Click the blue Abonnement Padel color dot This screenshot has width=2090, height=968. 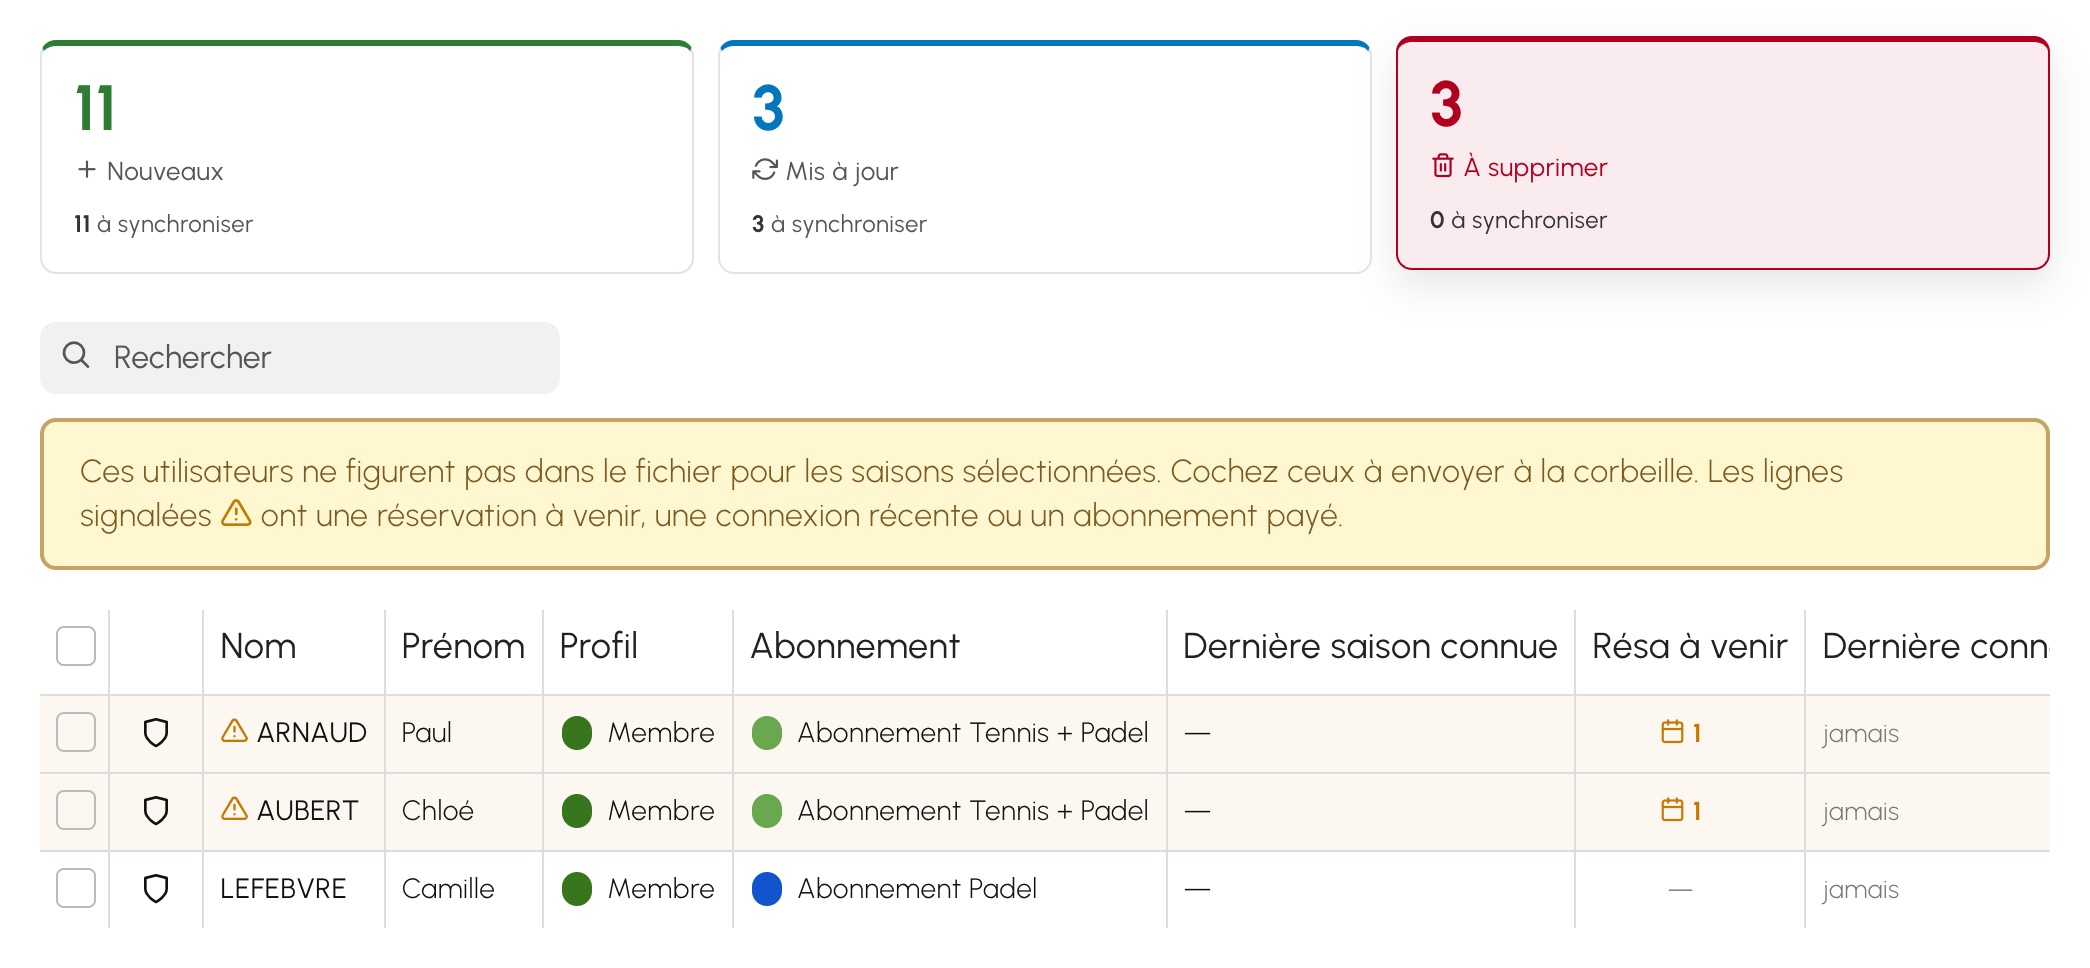tap(767, 889)
